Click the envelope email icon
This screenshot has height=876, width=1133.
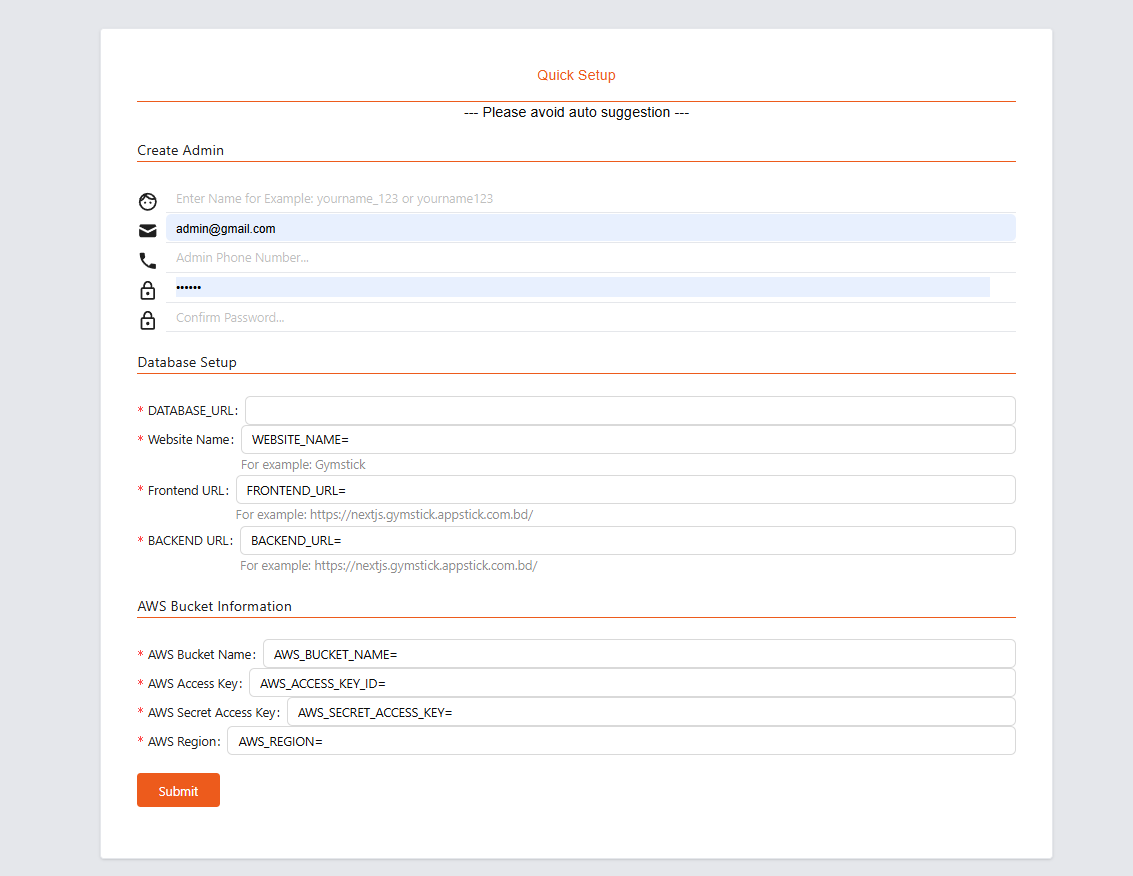point(148,231)
